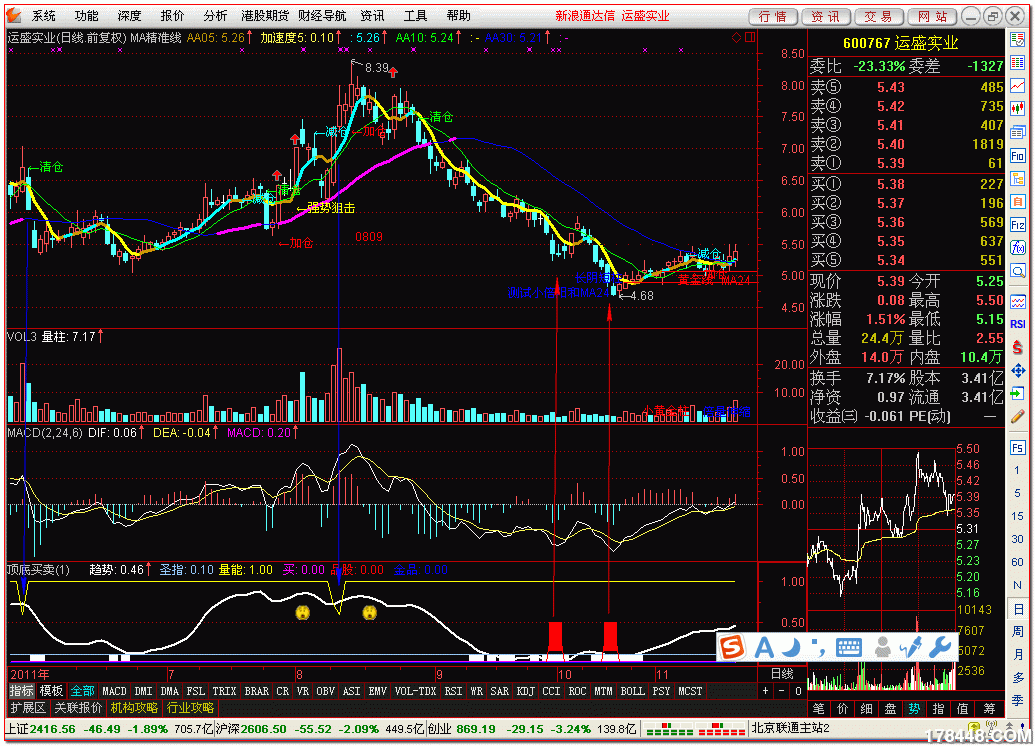The image size is (1035, 746).
Task: Open the 帮助 menu
Action: [x=459, y=15]
